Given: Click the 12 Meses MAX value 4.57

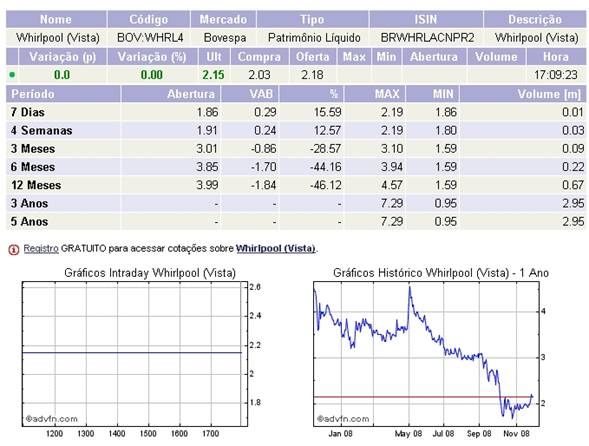Looking at the screenshot, I should point(392,185).
